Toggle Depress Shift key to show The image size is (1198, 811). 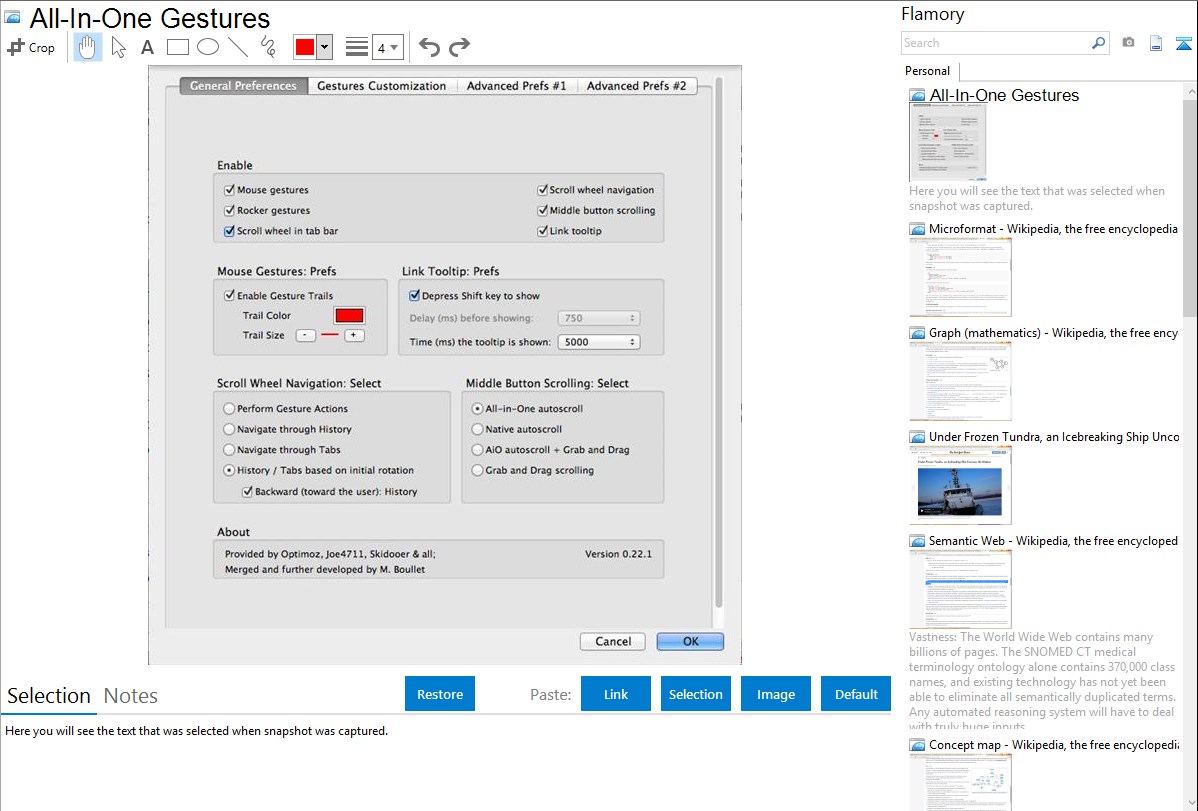tap(414, 295)
